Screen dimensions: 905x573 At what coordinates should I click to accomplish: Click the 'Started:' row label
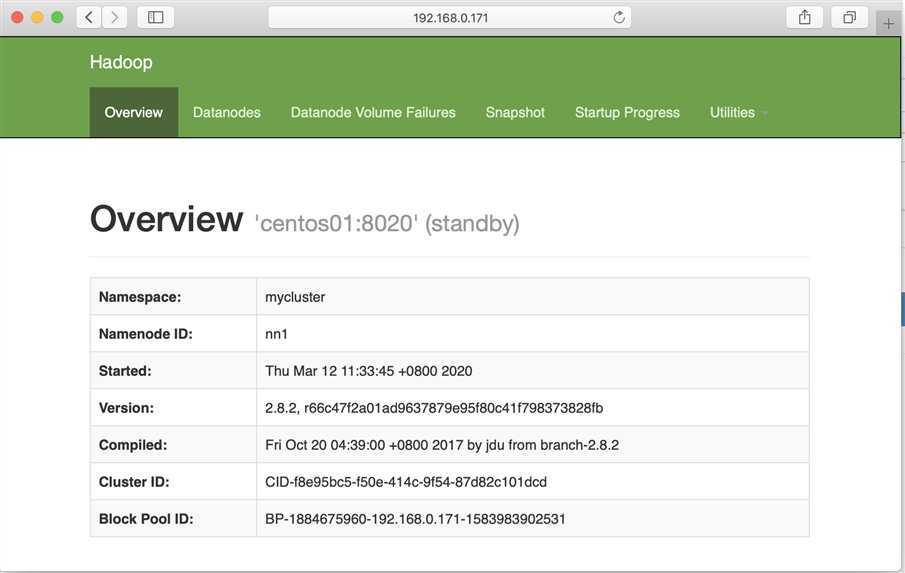click(125, 371)
